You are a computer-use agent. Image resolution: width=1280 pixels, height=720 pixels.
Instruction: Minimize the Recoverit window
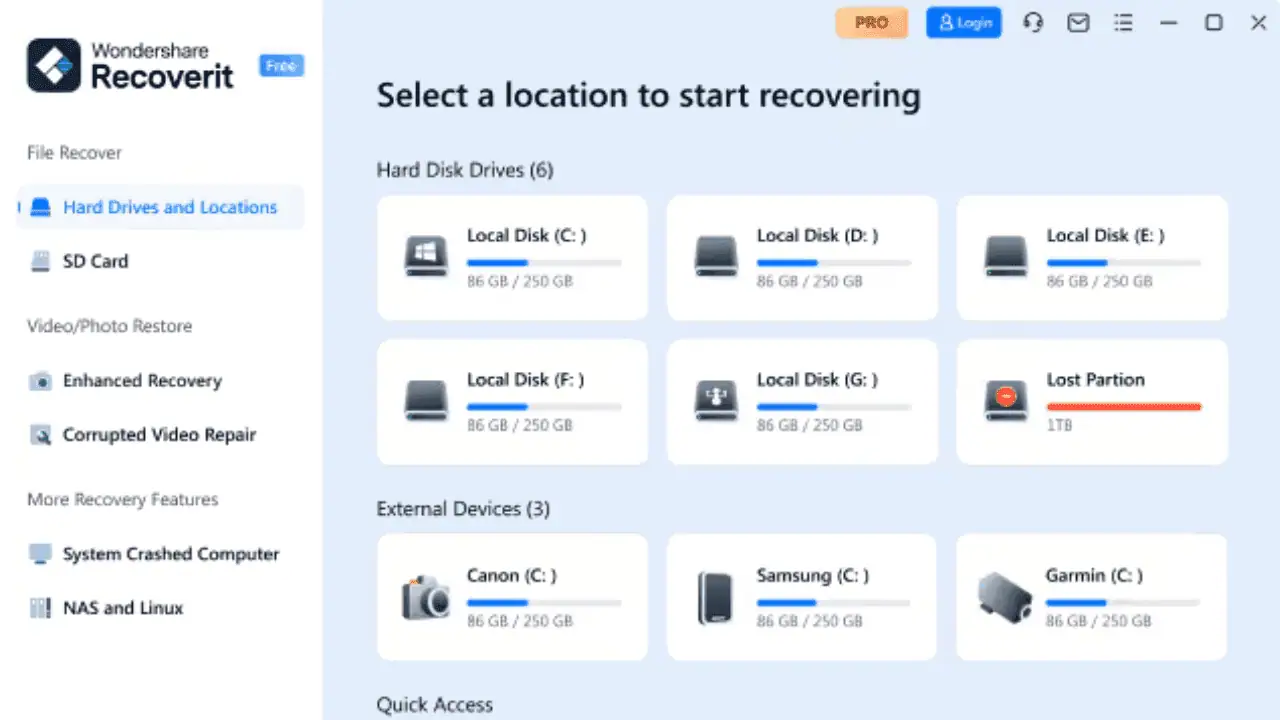(1168, 22)
